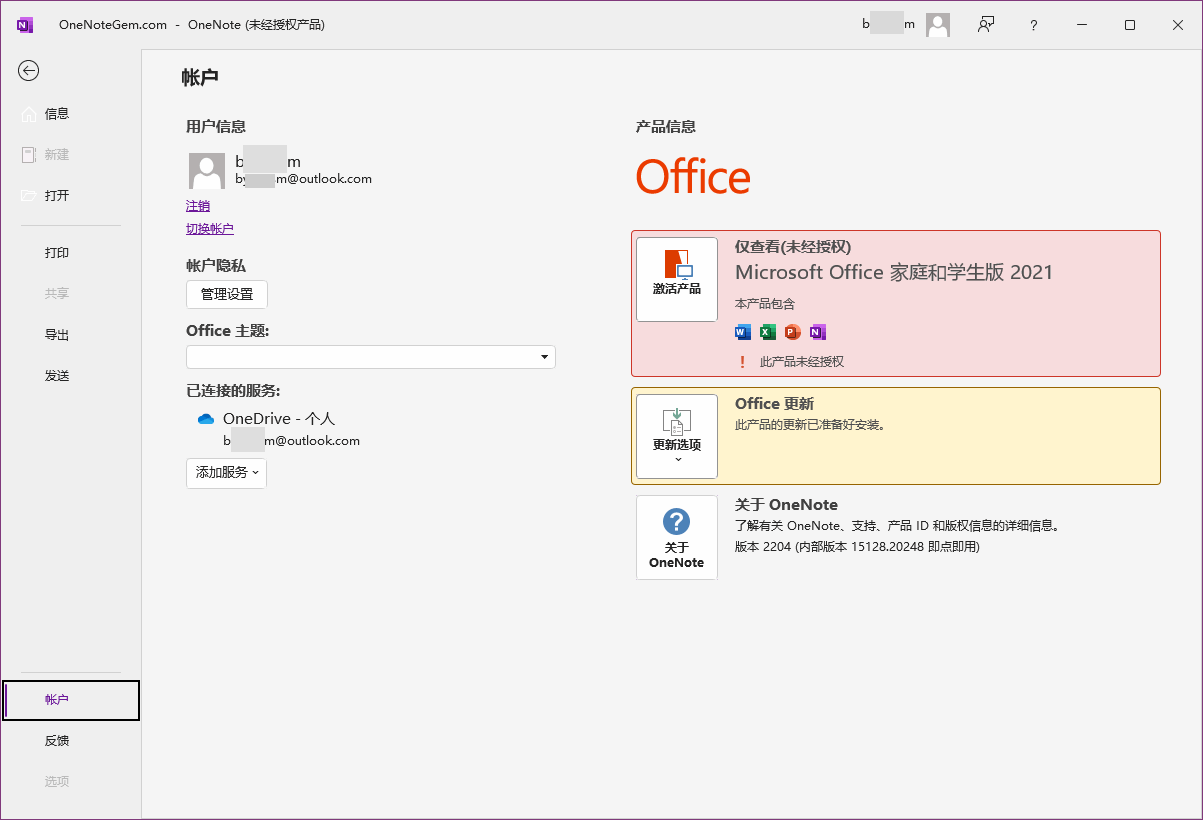Viewport: 1203px width, 820px height.
Task: Click the 'Office 更新' heading
Action: 774,404
